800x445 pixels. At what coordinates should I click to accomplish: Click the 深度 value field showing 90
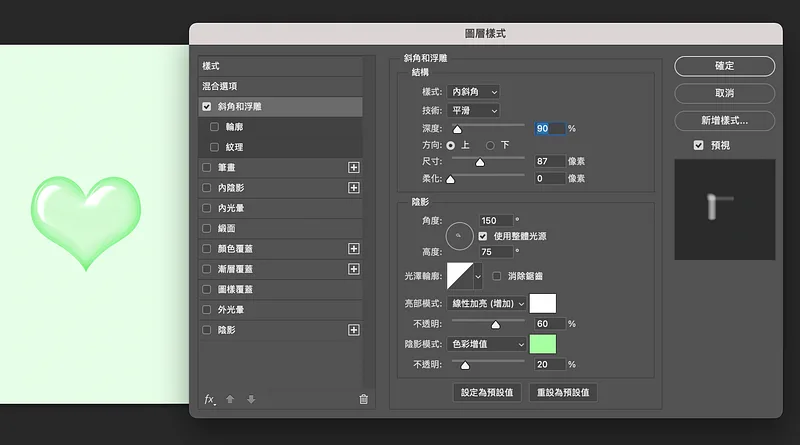549,129
